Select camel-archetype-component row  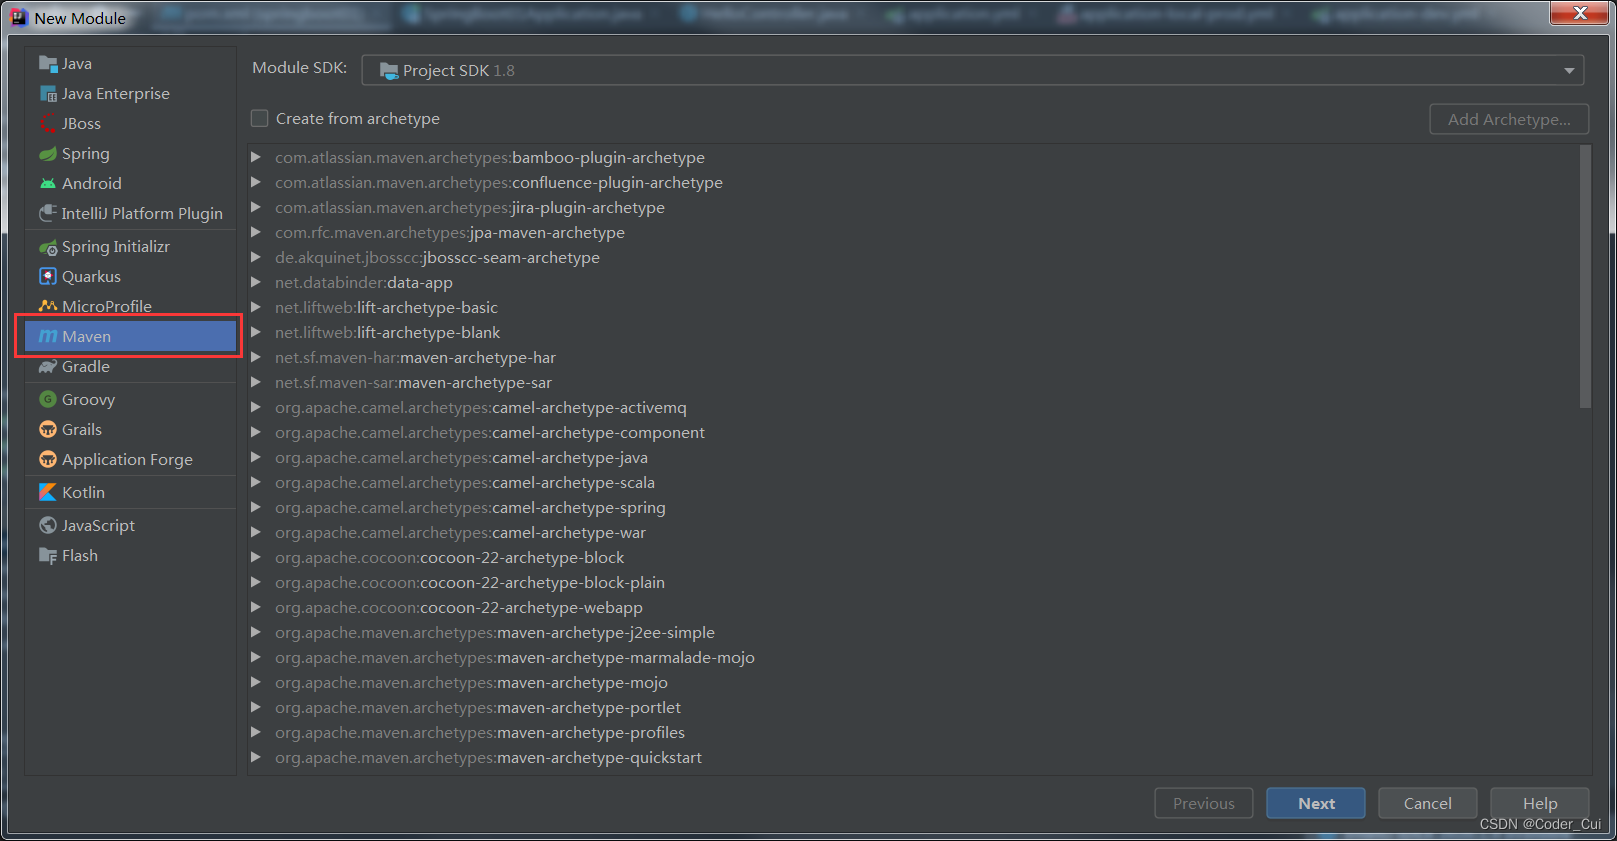[914, 433]
